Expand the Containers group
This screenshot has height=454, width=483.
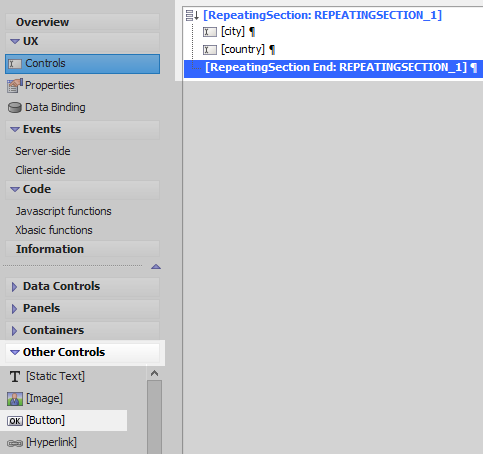coord(14,331)
